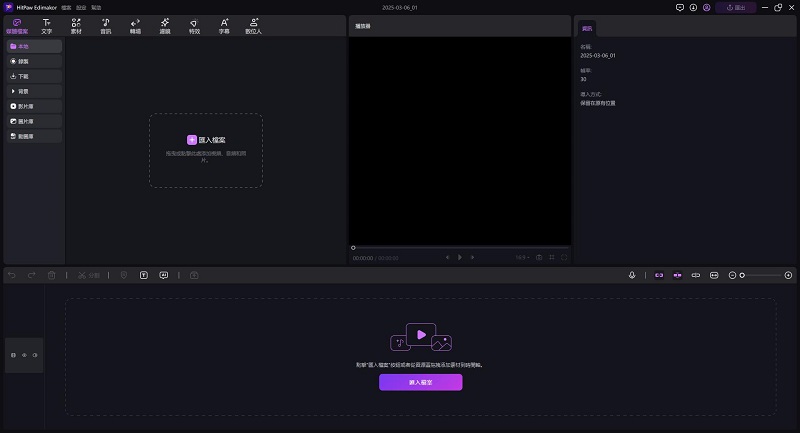Open the 特效 (Effects) tab
800x433 pixels.
tap(194, 25)
